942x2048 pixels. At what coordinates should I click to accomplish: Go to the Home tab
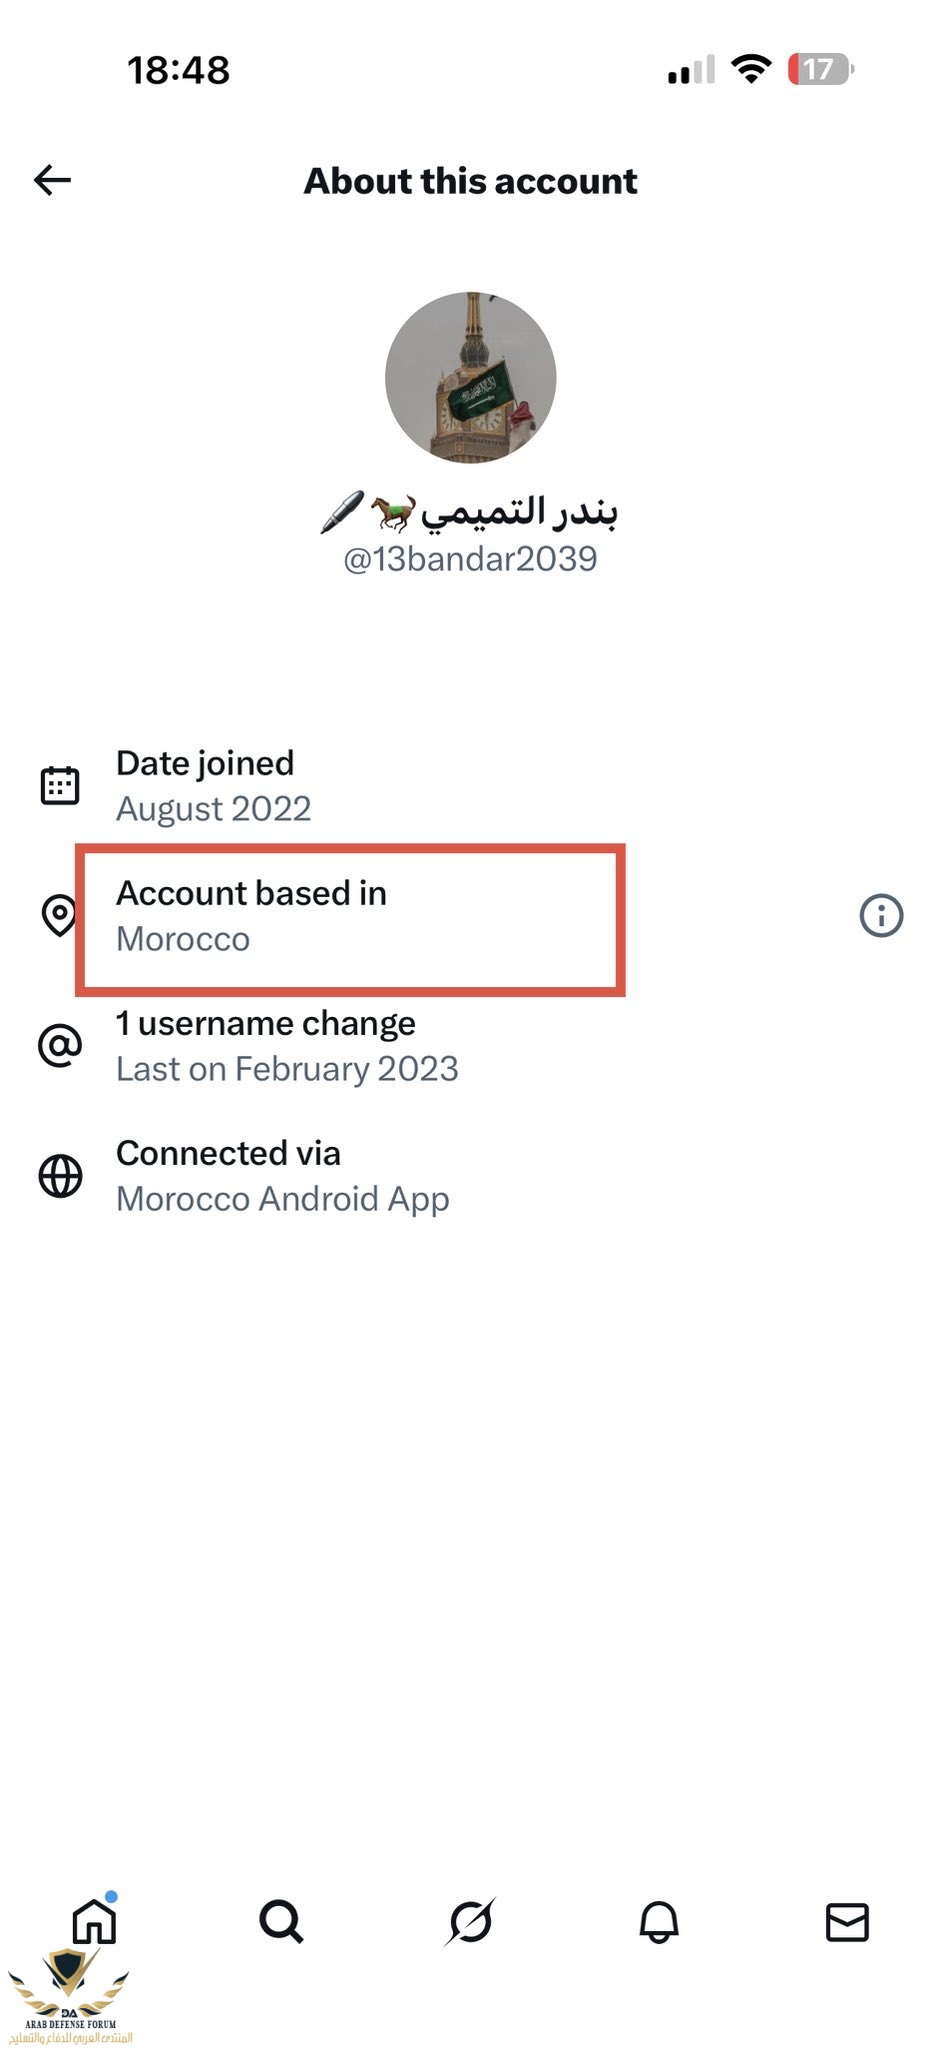[95, 1921]
